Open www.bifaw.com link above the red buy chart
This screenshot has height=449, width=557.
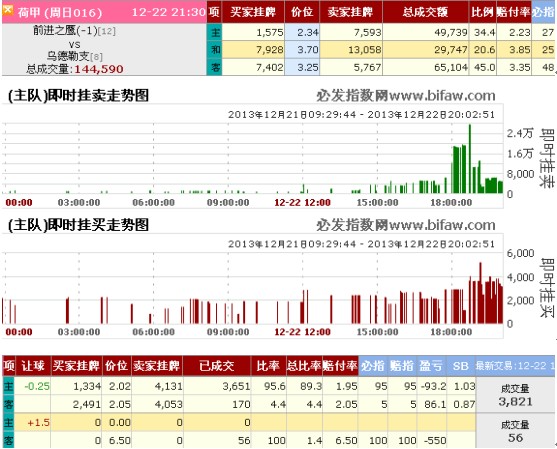[442, 225]
